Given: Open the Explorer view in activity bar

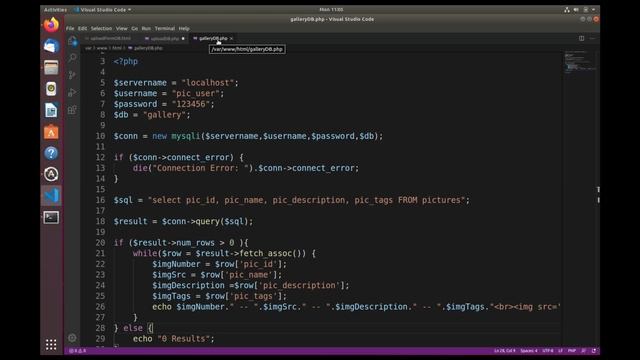Looking at the screenshot, I should (72, 41).
